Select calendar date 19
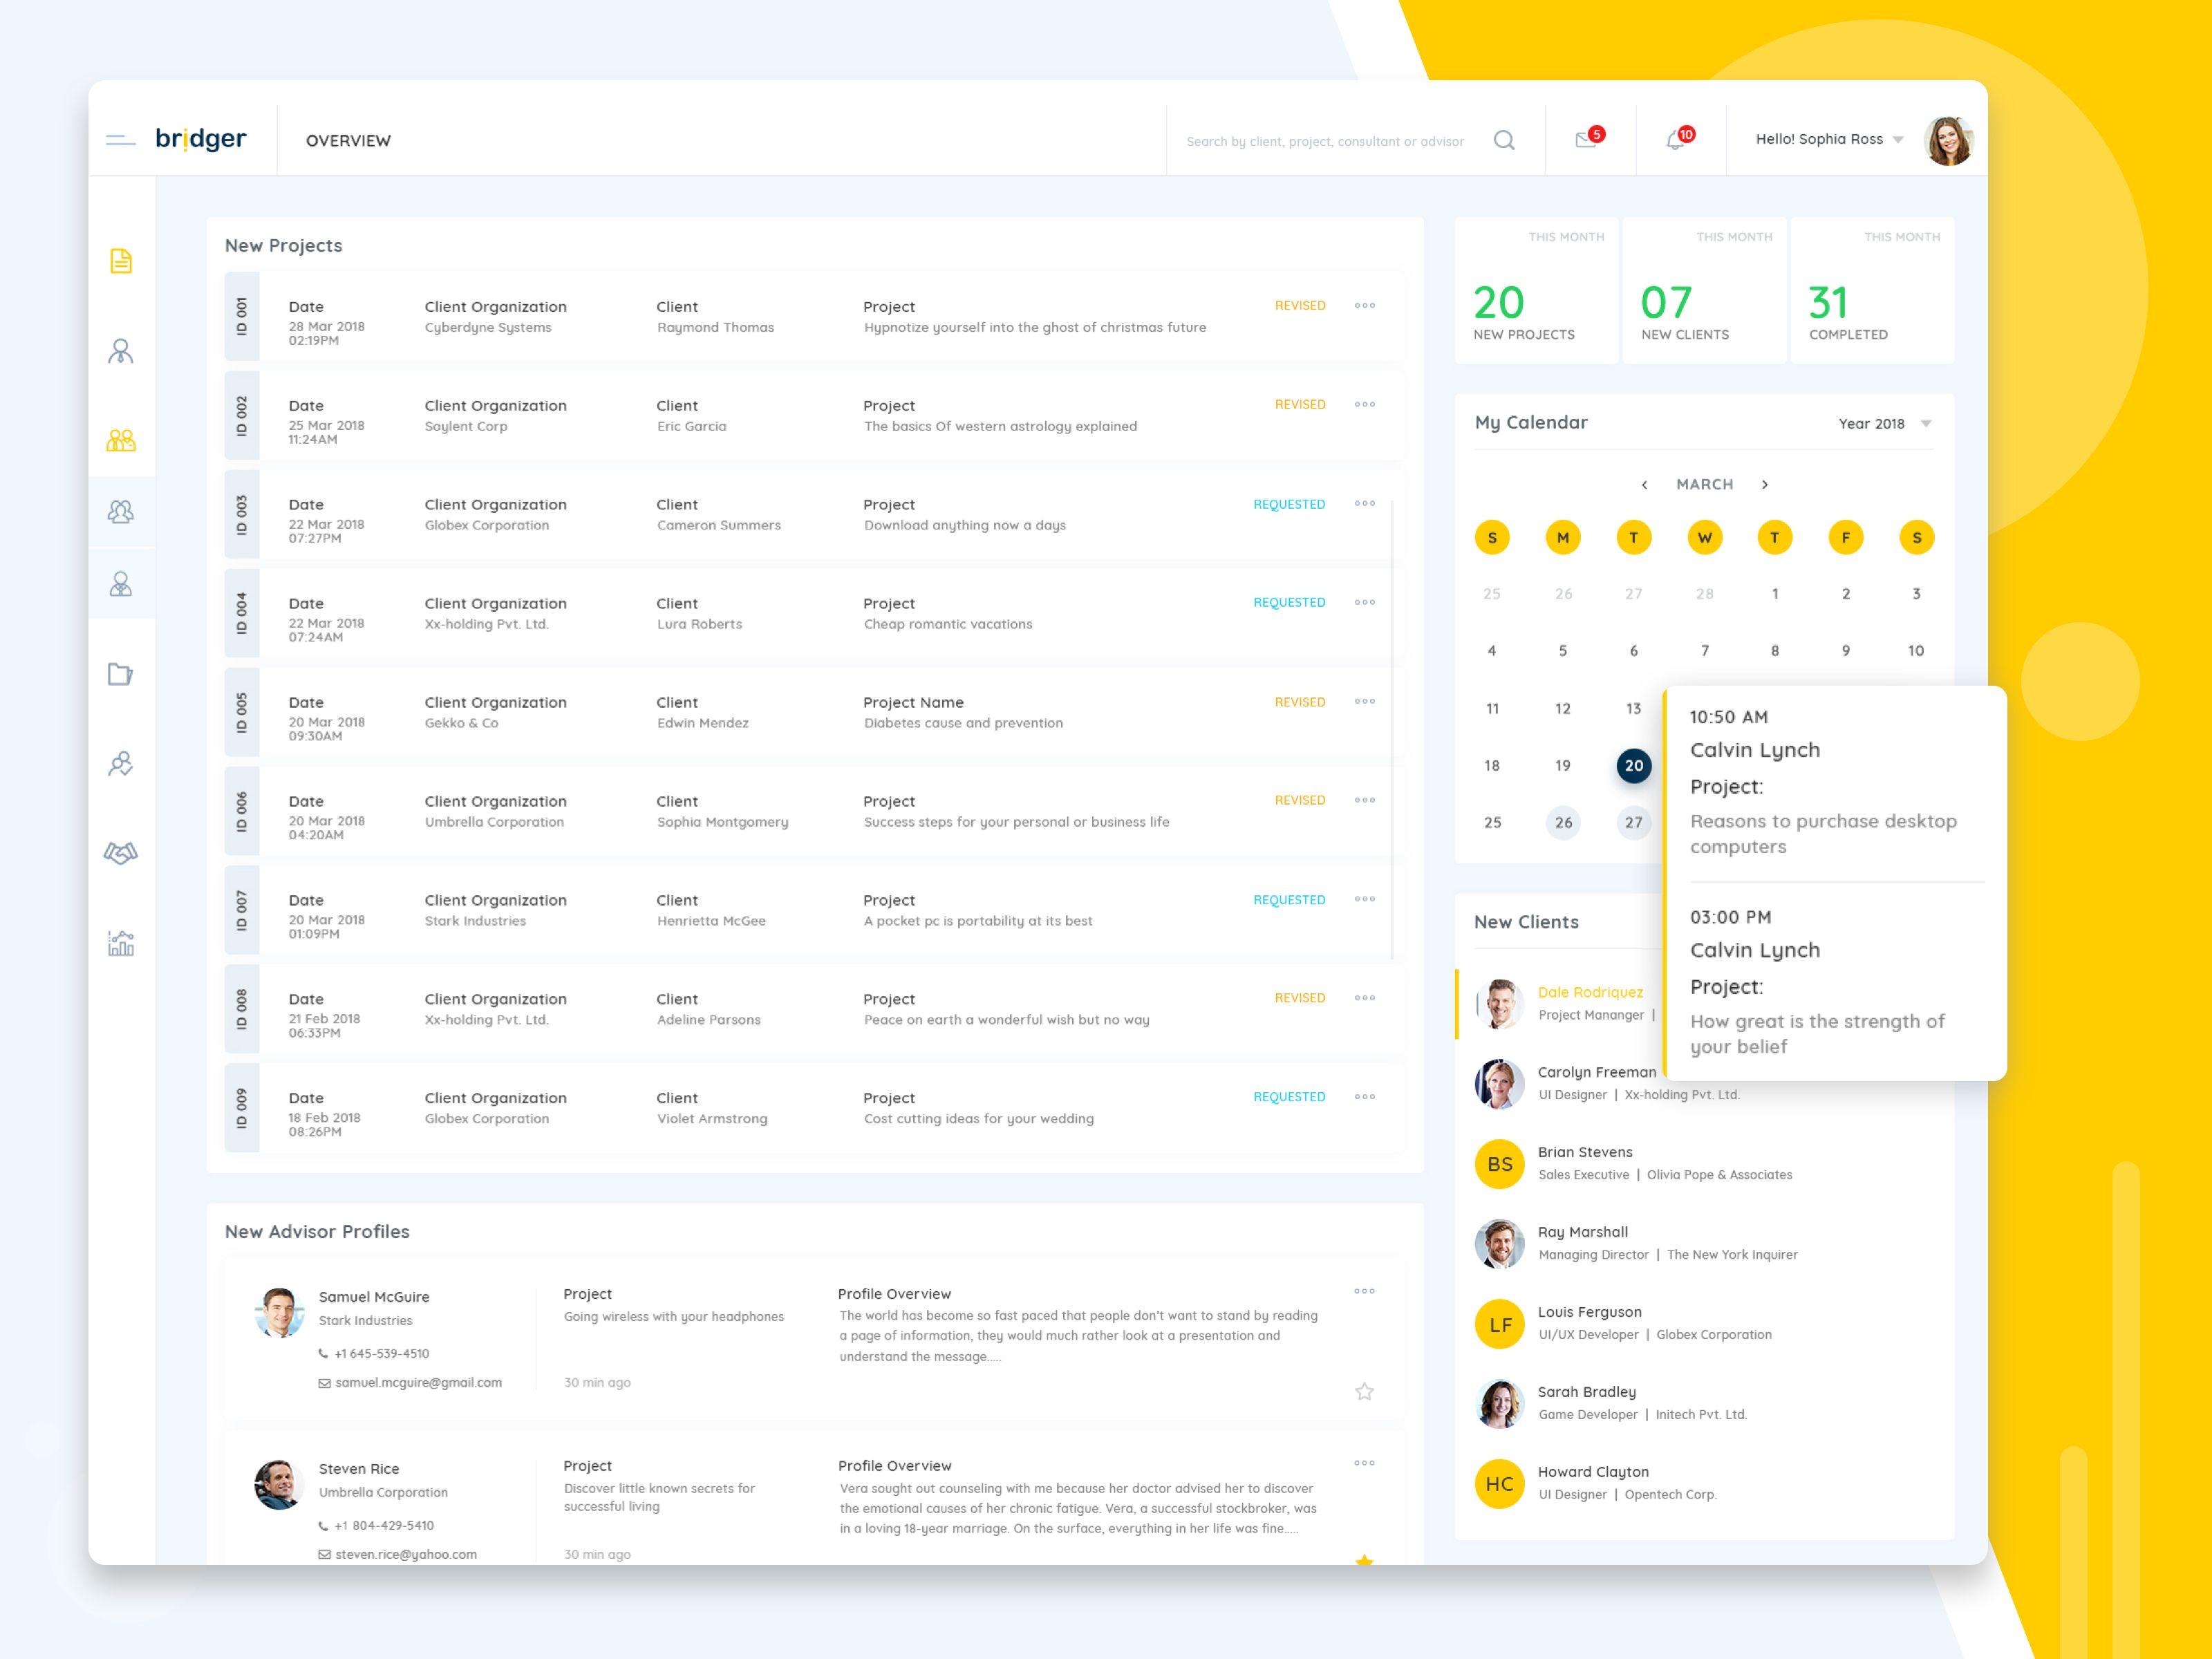 coord(1563,766)
